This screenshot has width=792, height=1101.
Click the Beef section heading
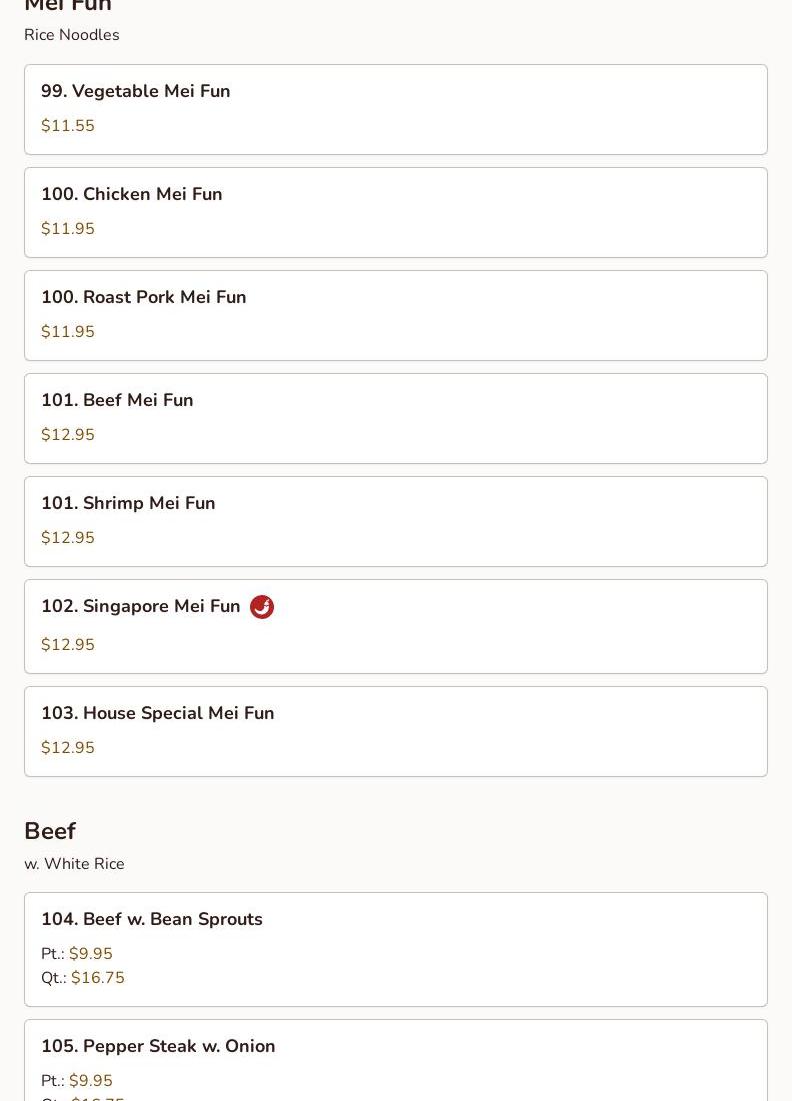point(50,831)
